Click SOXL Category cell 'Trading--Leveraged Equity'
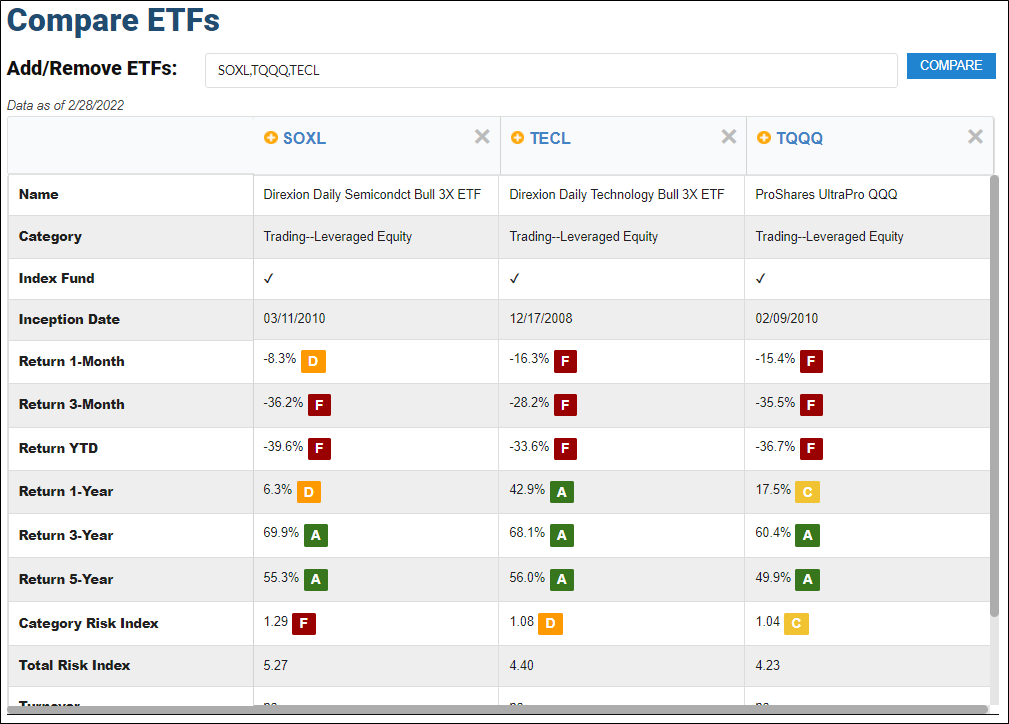The image size is (1009, 724). click(337, 236)
